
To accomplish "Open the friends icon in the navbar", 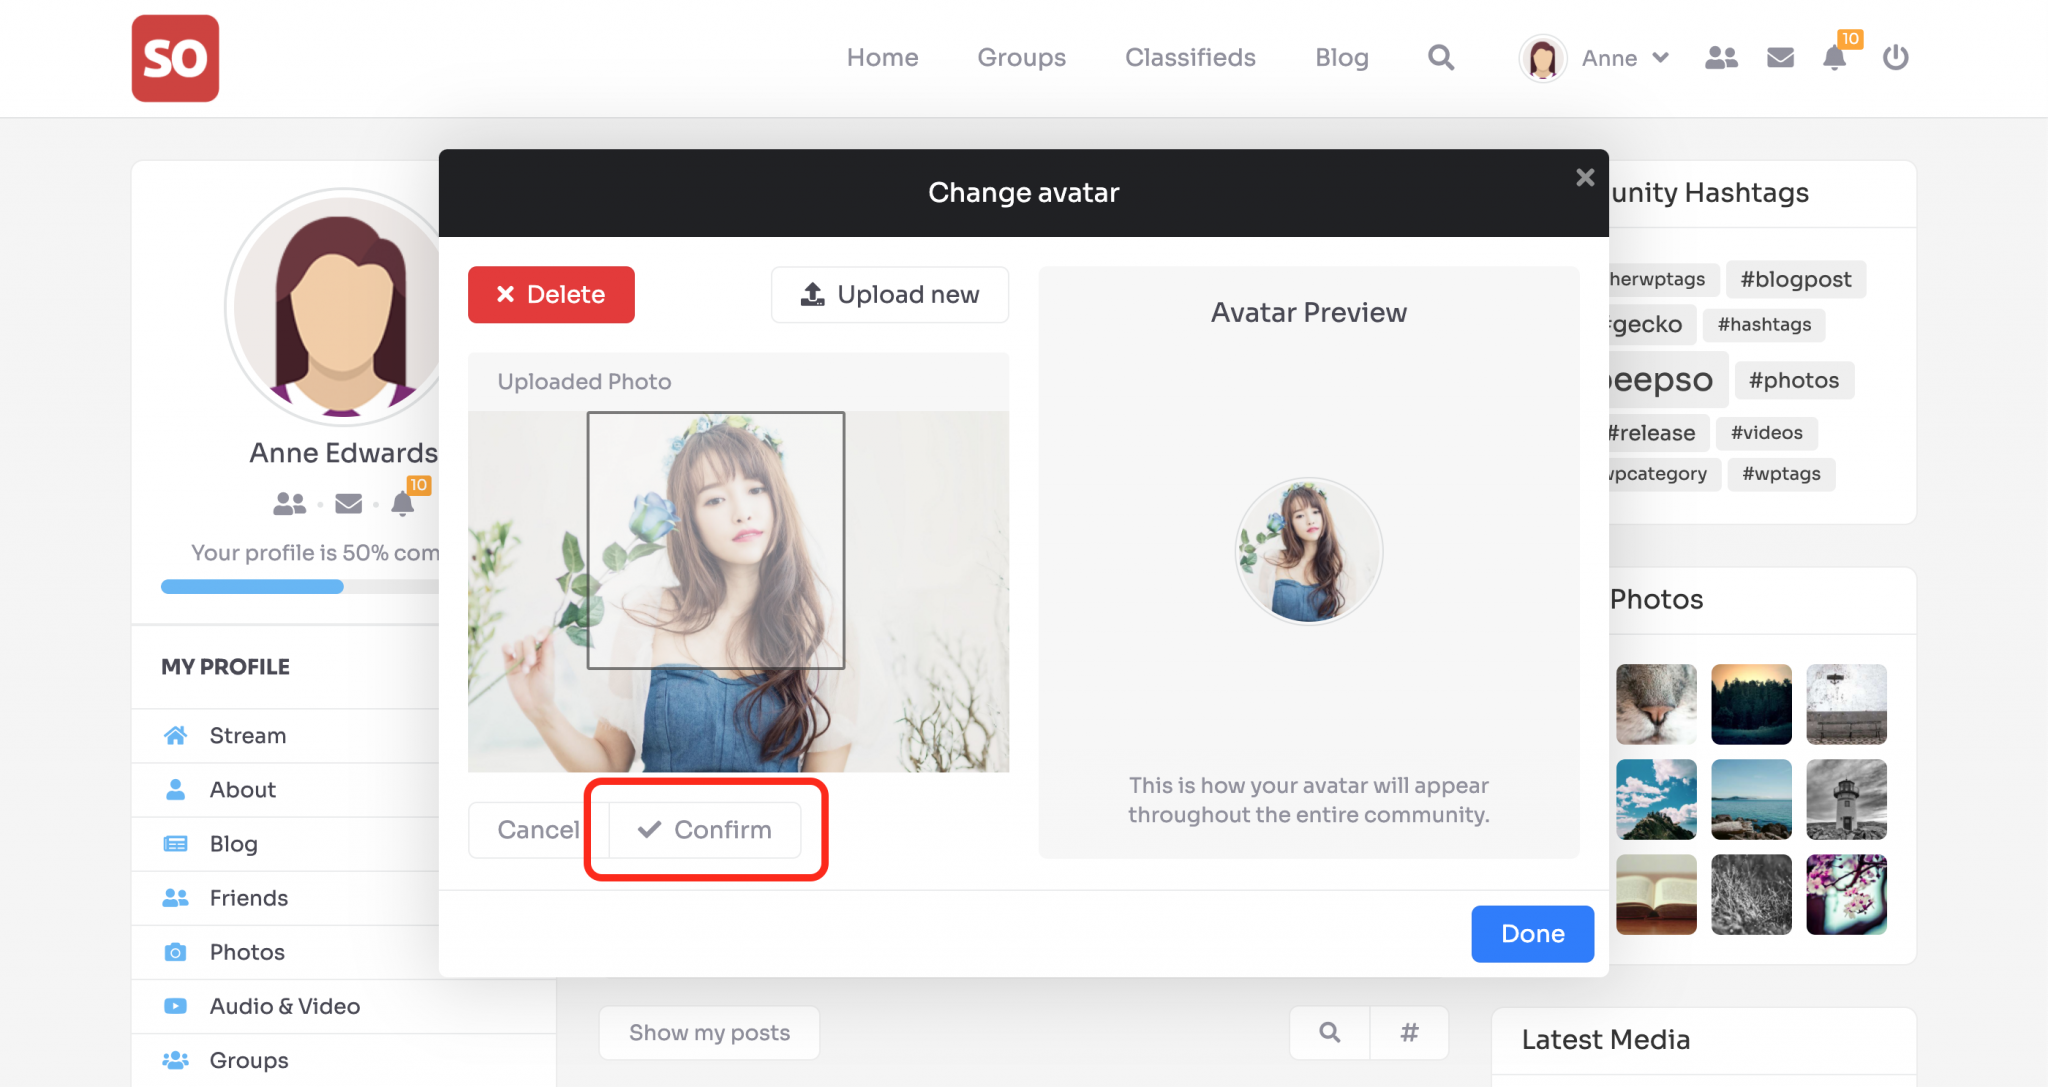I will pos(1721,57).
